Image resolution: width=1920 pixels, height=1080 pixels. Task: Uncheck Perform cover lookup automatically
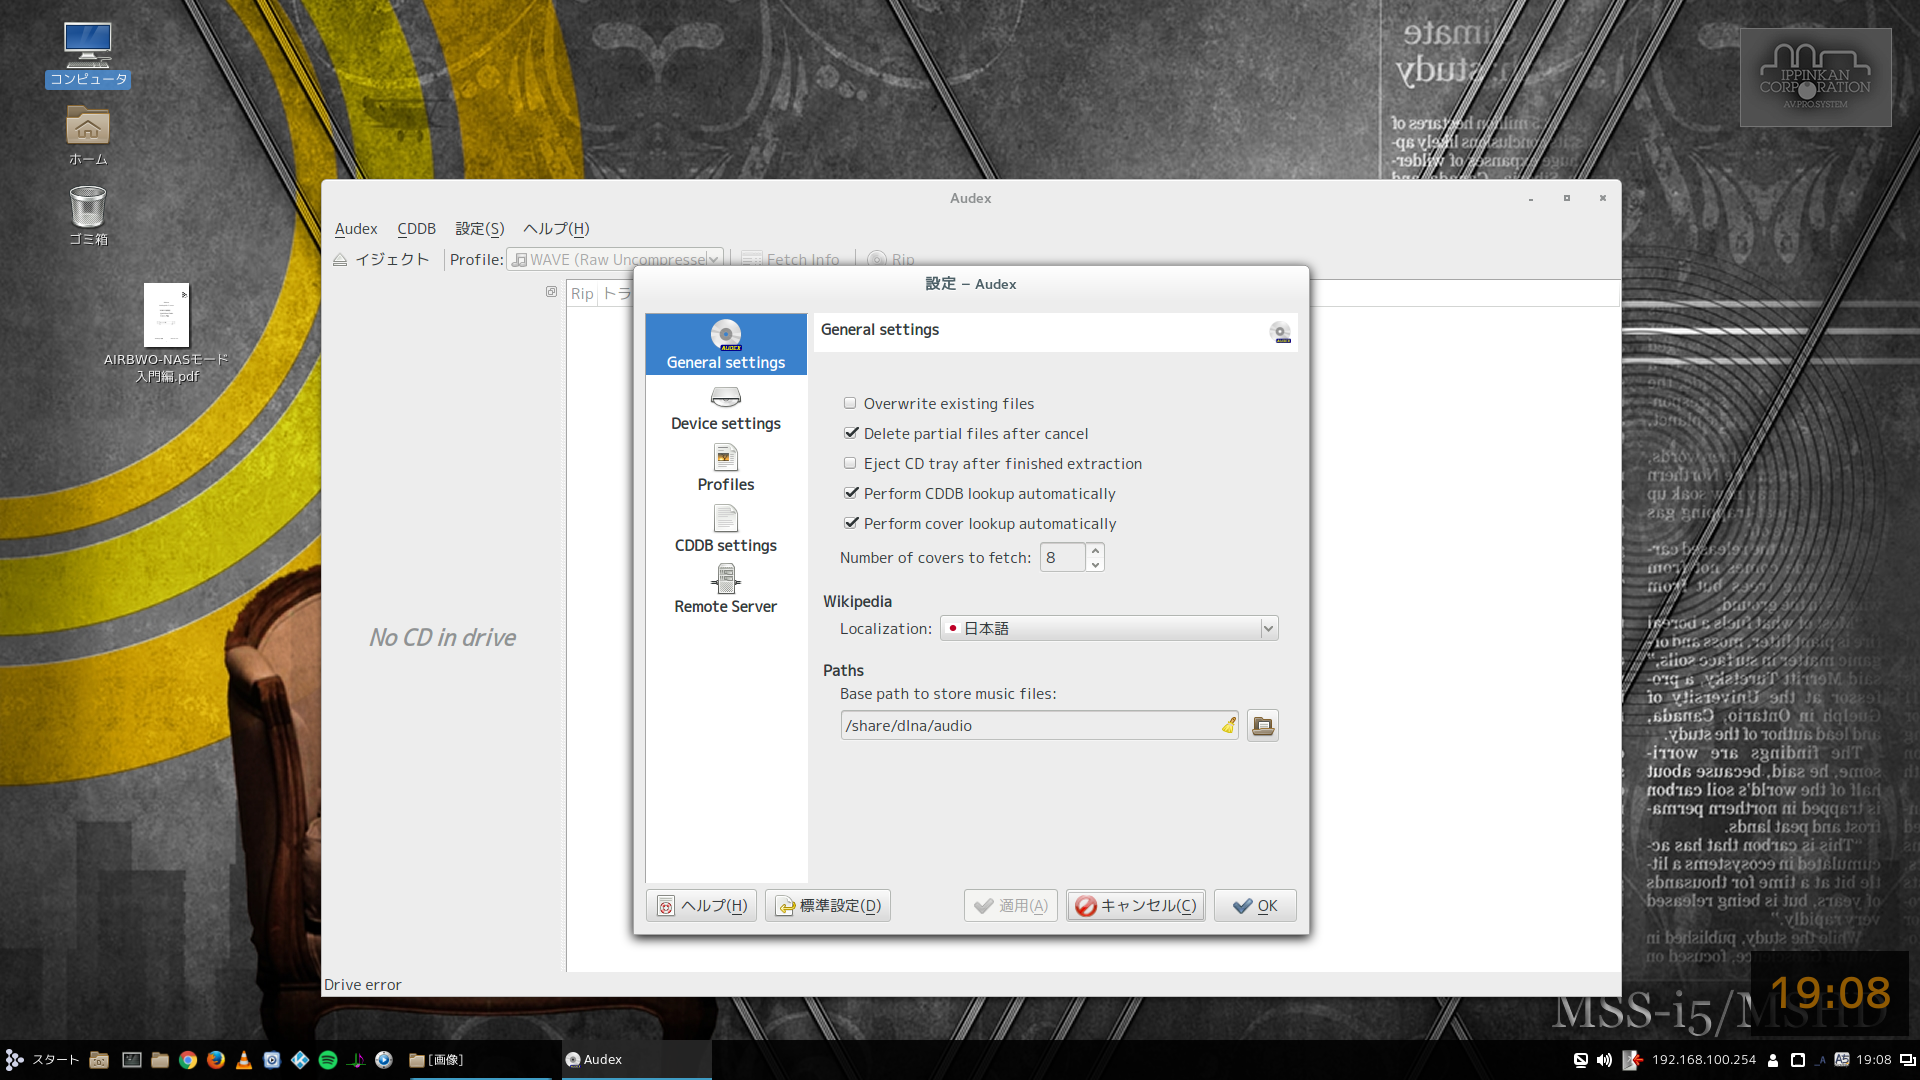851,523
